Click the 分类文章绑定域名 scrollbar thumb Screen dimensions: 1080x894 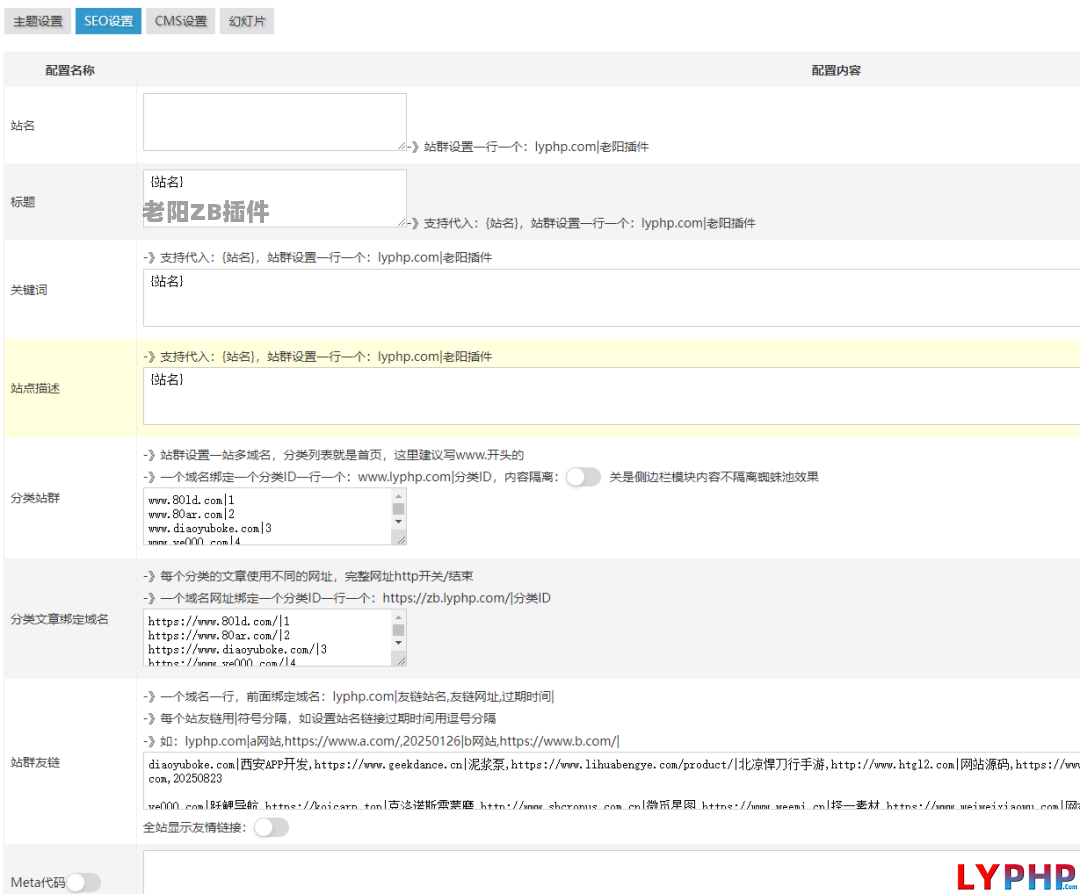pos(398,630)
